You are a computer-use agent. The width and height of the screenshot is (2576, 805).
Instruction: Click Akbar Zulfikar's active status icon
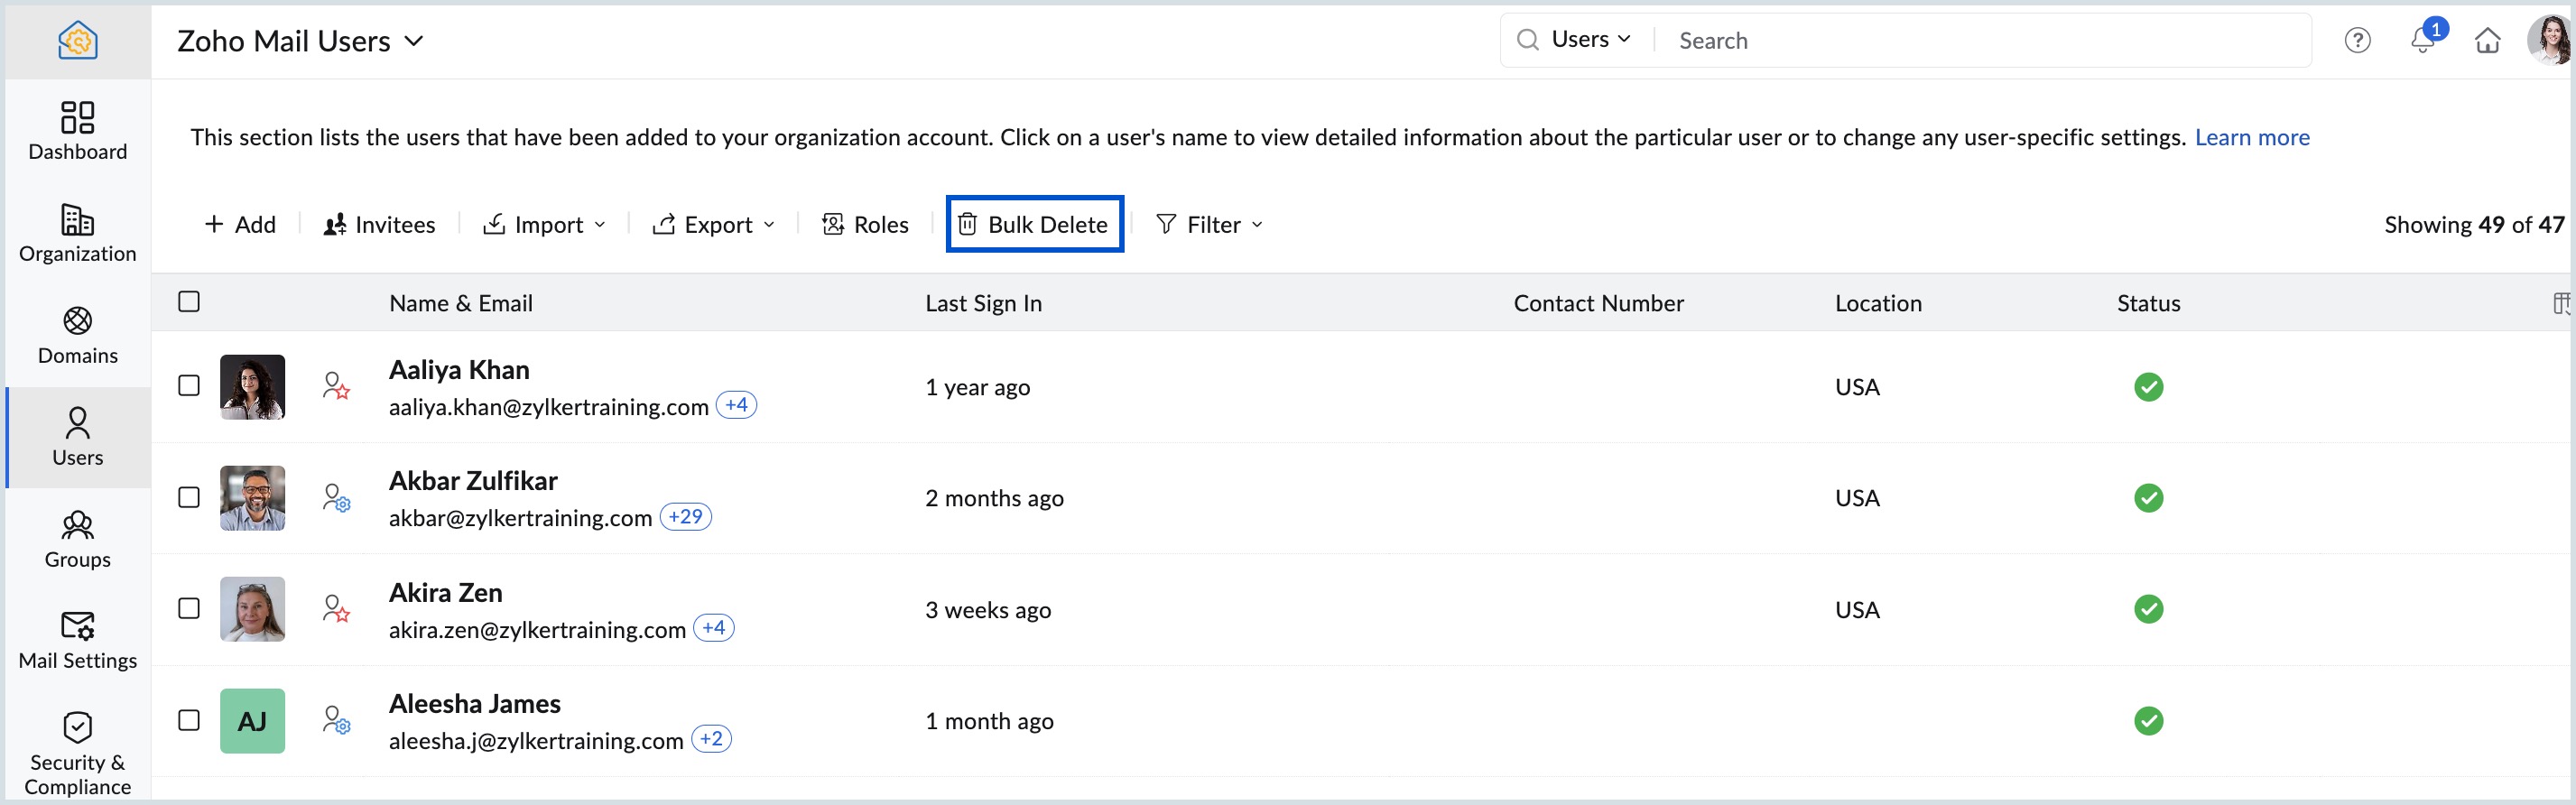[2148, 497]
